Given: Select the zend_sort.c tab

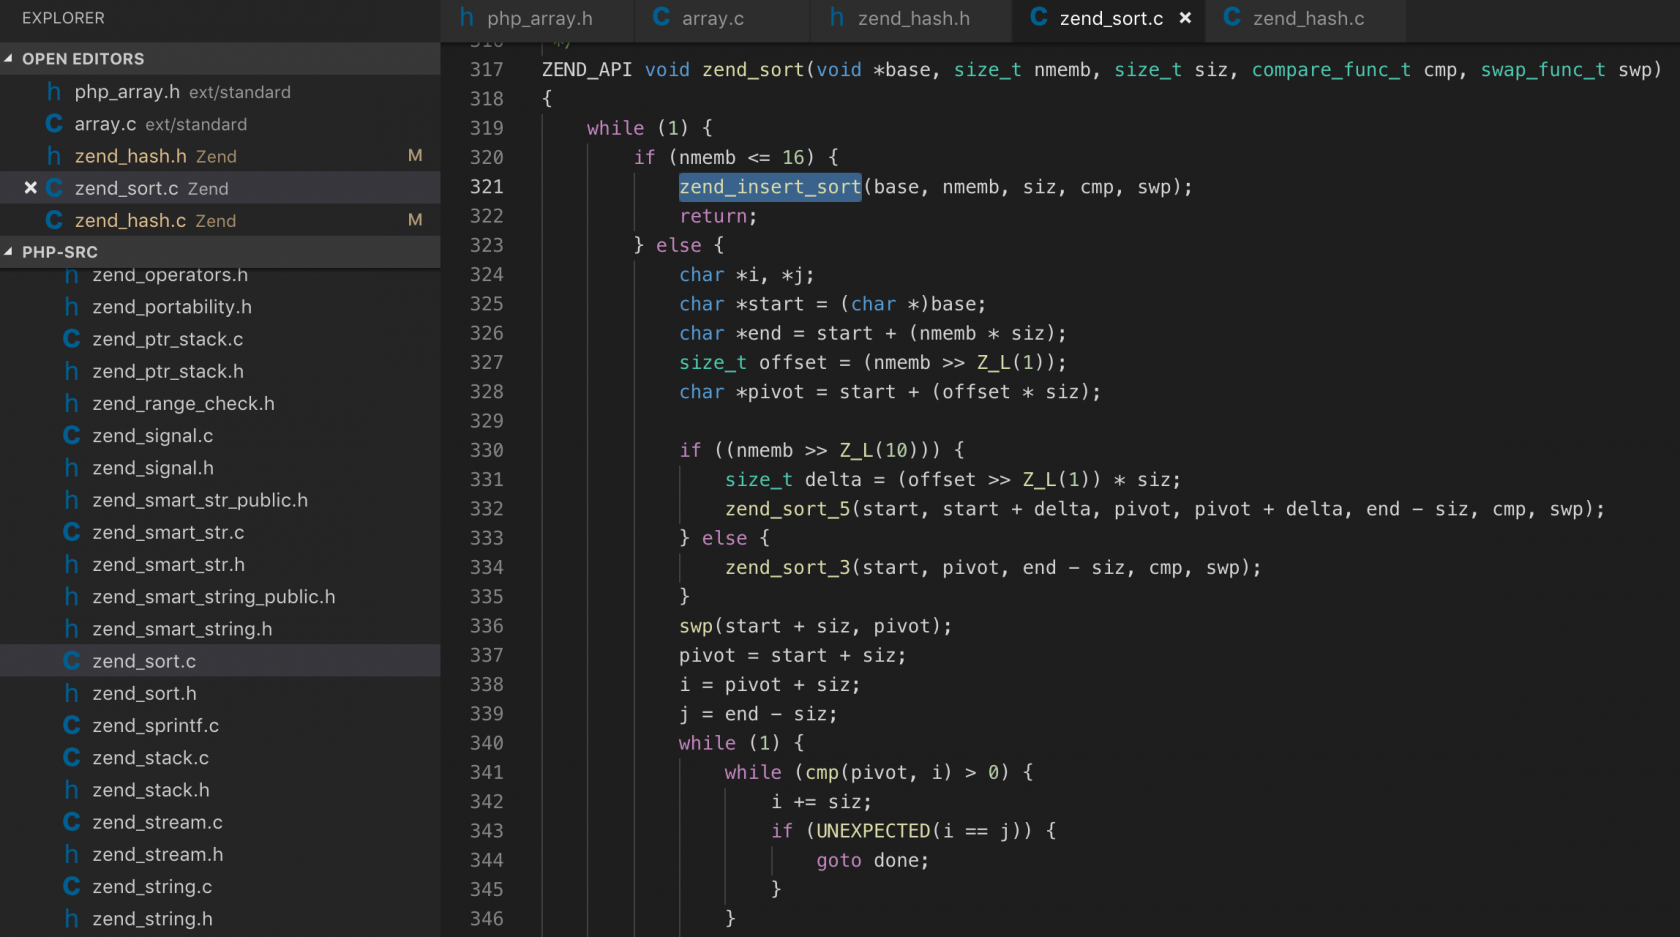Looking at the screenshot, I should click(1110, 19).
